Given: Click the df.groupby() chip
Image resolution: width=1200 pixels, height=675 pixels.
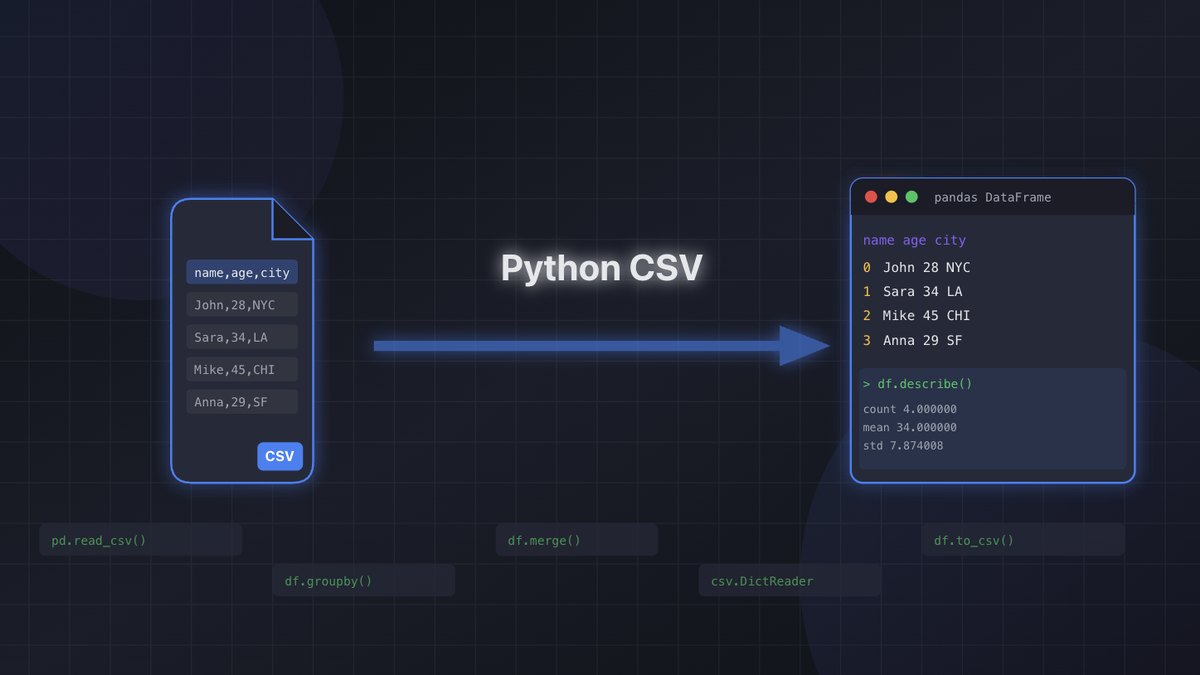Looking at the screenshot, I should point(364,580).
